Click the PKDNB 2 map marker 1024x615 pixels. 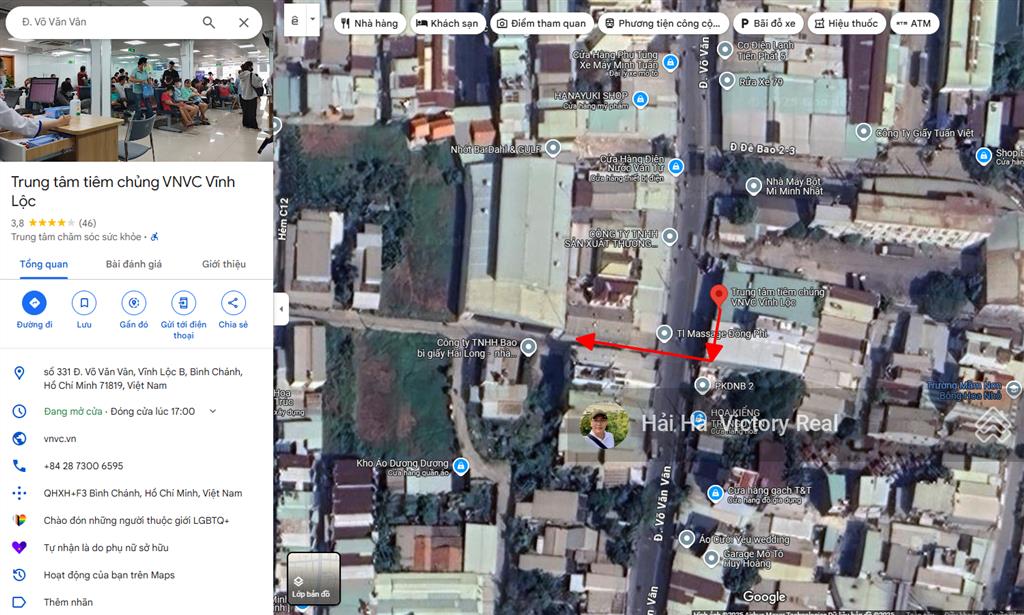click(702, 385)
